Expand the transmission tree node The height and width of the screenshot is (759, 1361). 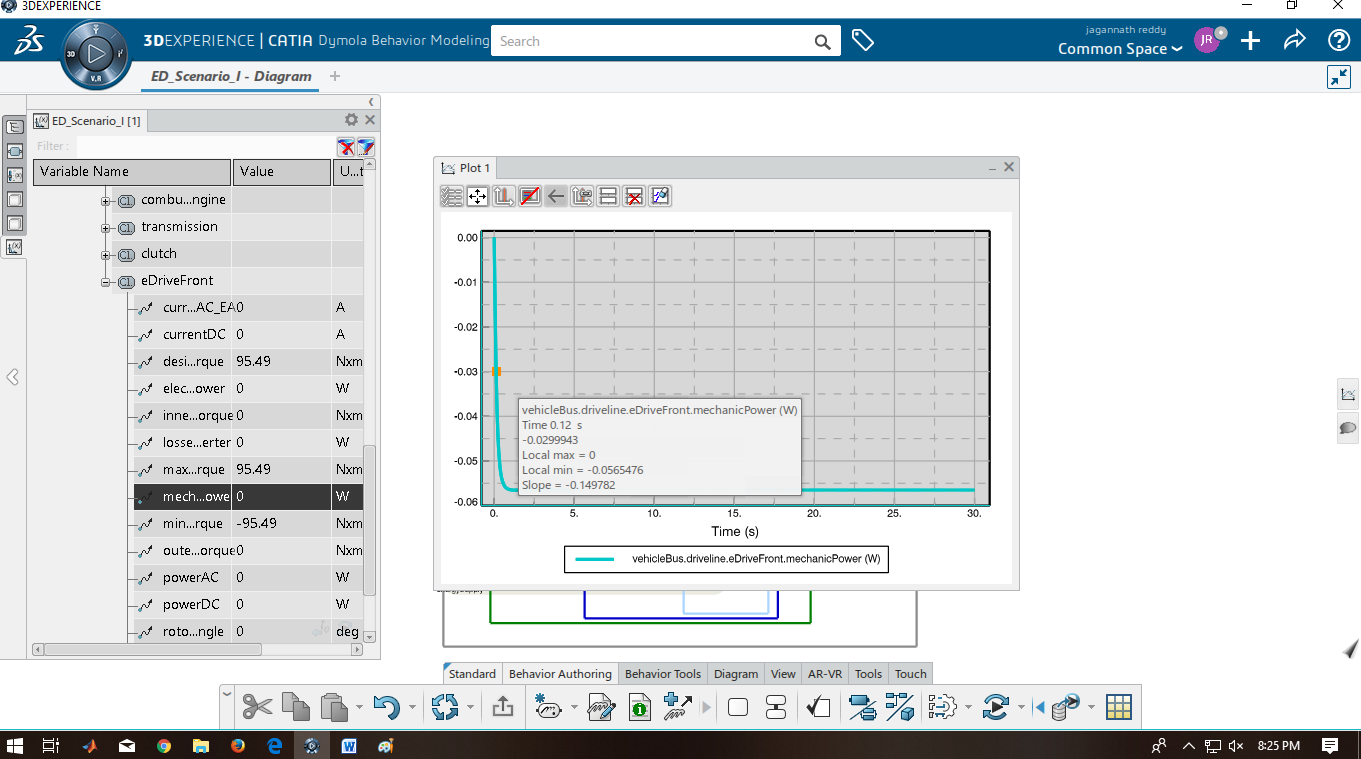click(106, 227)
